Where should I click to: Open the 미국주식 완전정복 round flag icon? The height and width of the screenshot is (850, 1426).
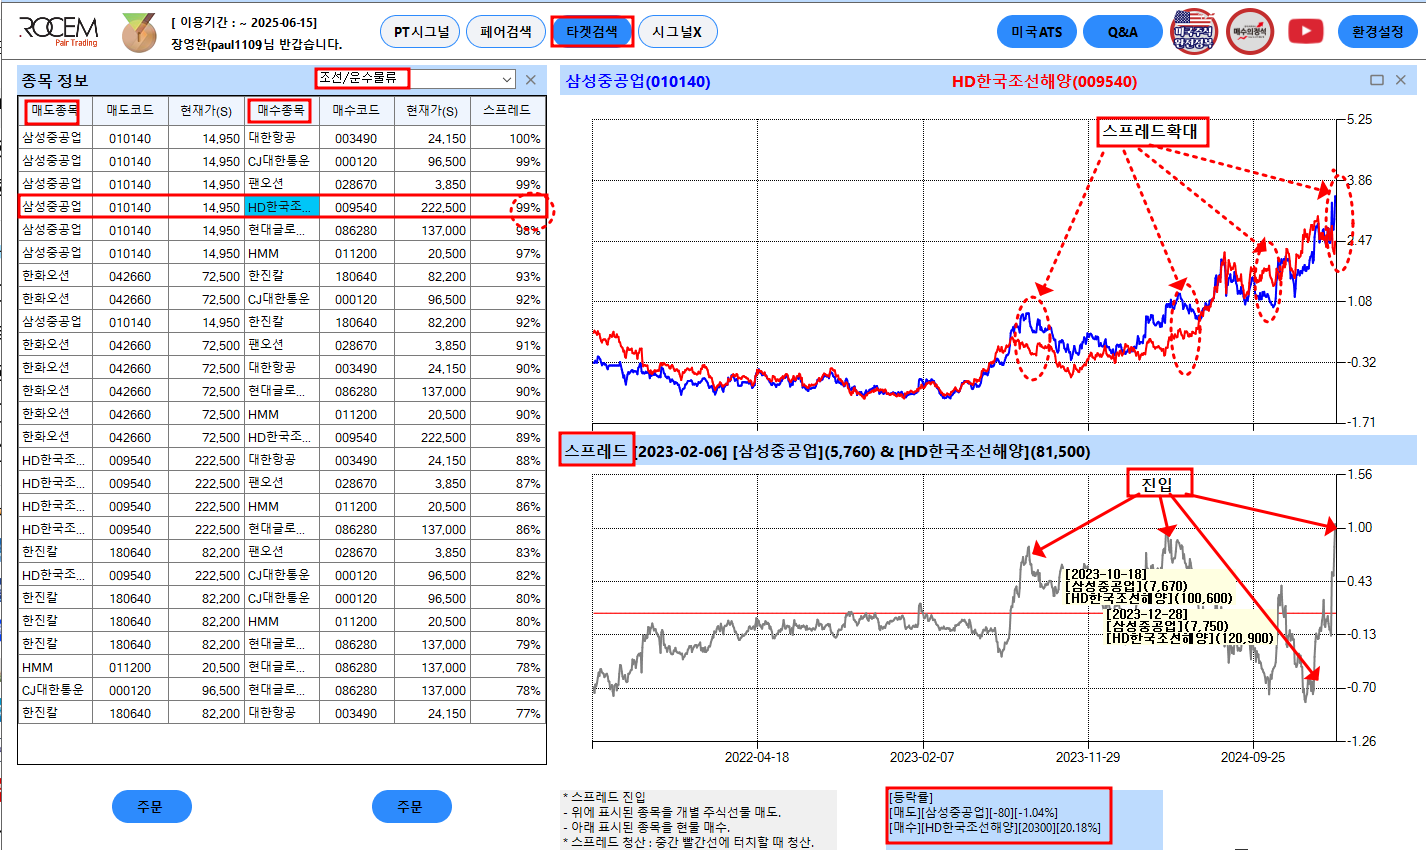tap(1195, 31)
